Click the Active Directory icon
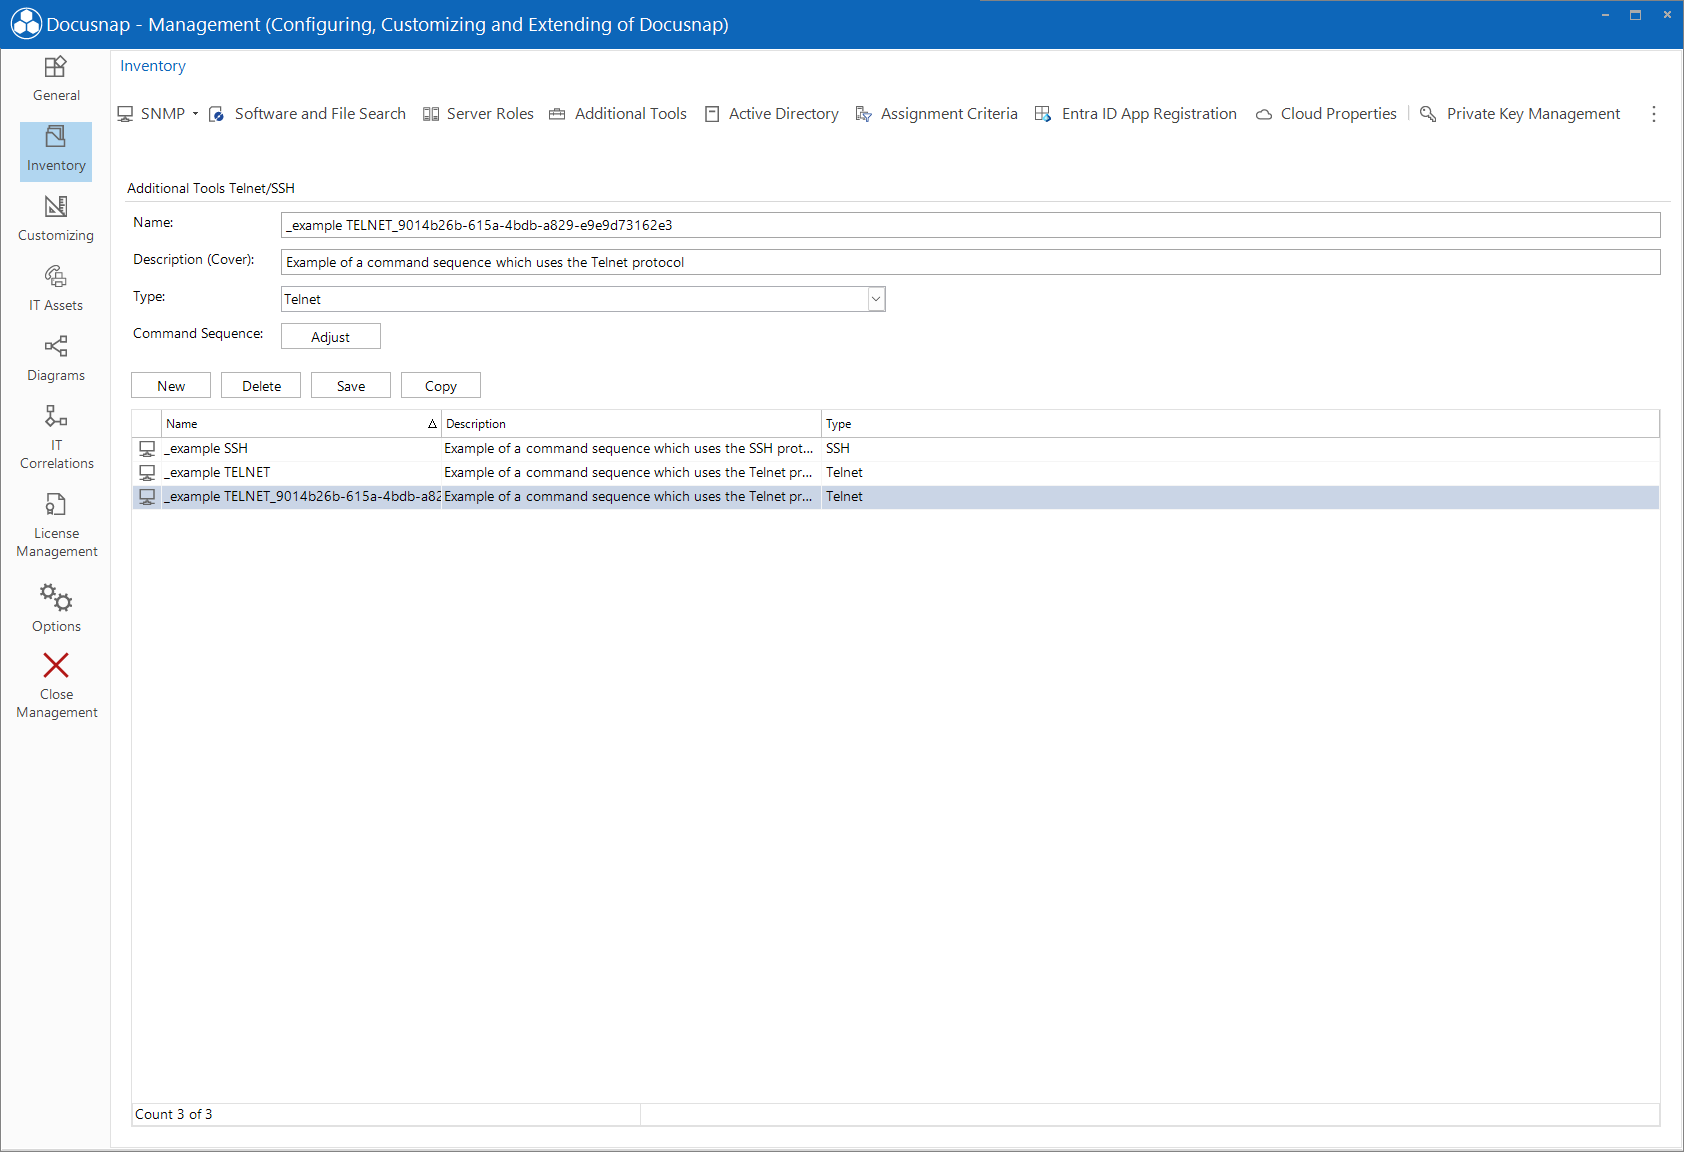This screenshot has width=1684, height=1152. pos(712,114)
